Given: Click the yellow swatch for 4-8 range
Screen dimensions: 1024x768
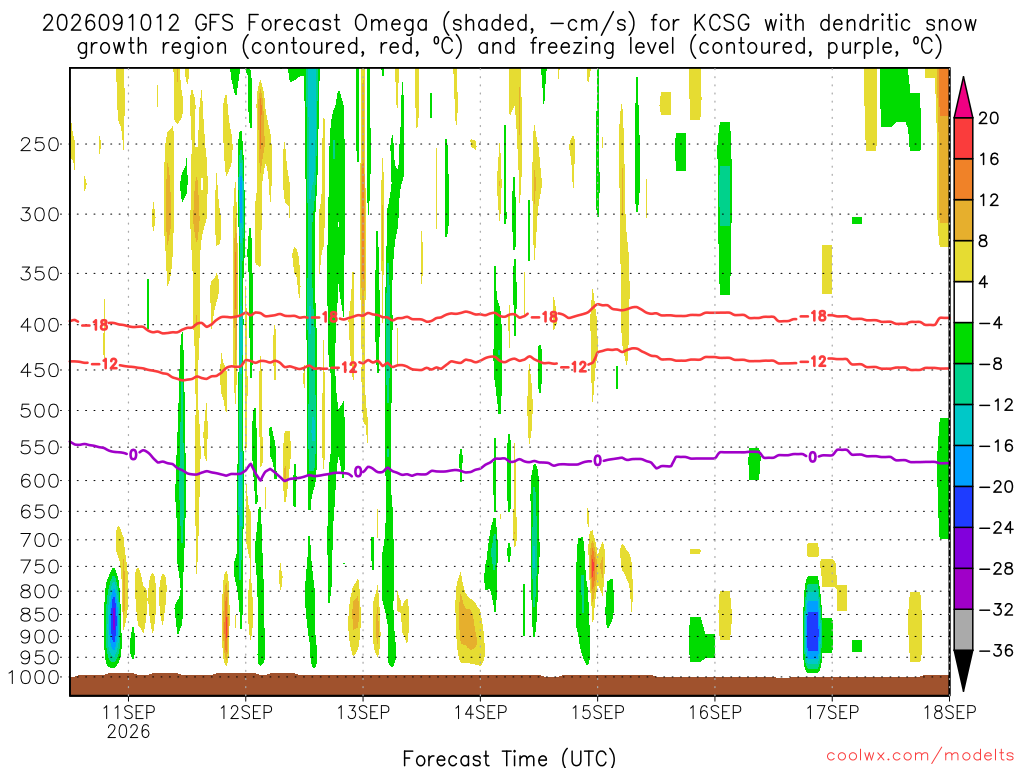Looking at the screenshot, I should pos(963,261).
